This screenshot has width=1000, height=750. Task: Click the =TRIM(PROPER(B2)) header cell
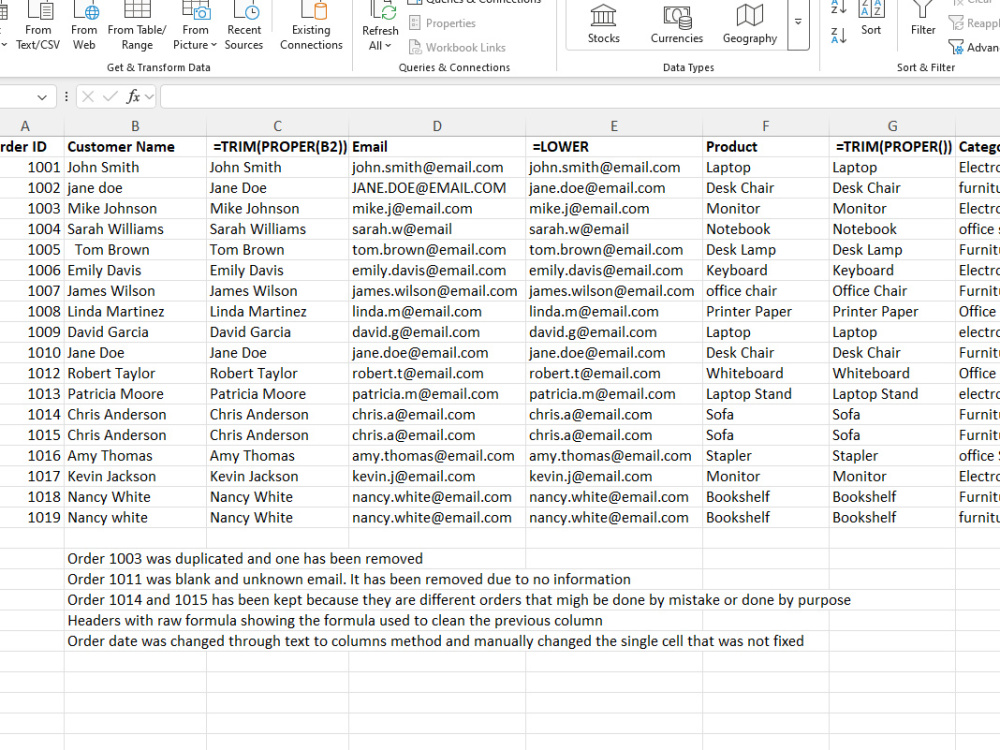click(x=277, y=147)
